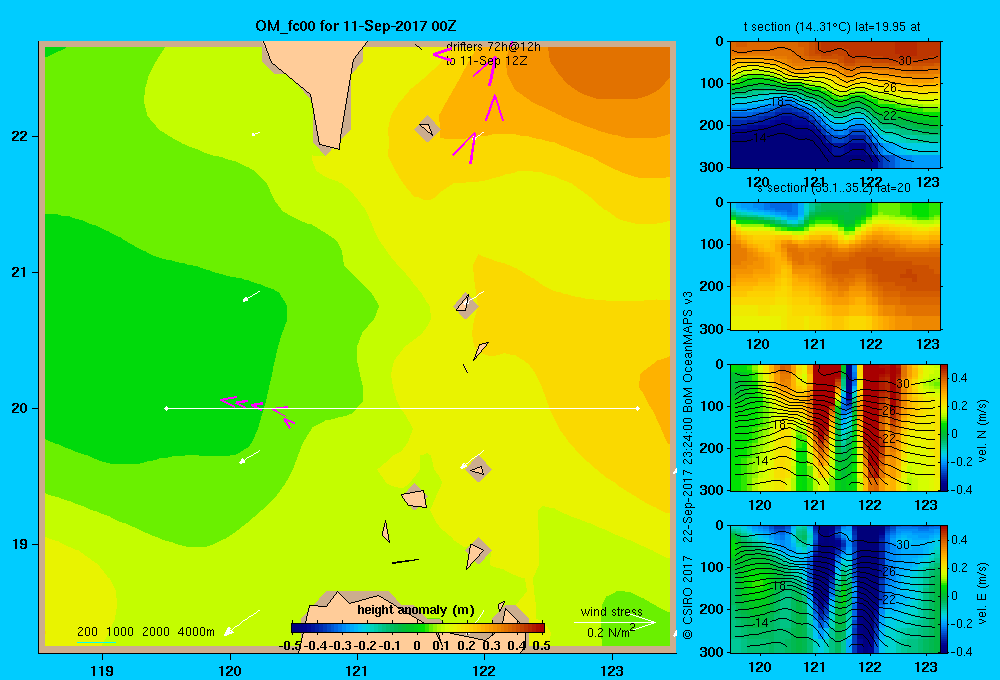Click the small island near latitude 20.8
Viewport: 1000px width, 680px height.
pyautogui.click(x=466, y=306)
